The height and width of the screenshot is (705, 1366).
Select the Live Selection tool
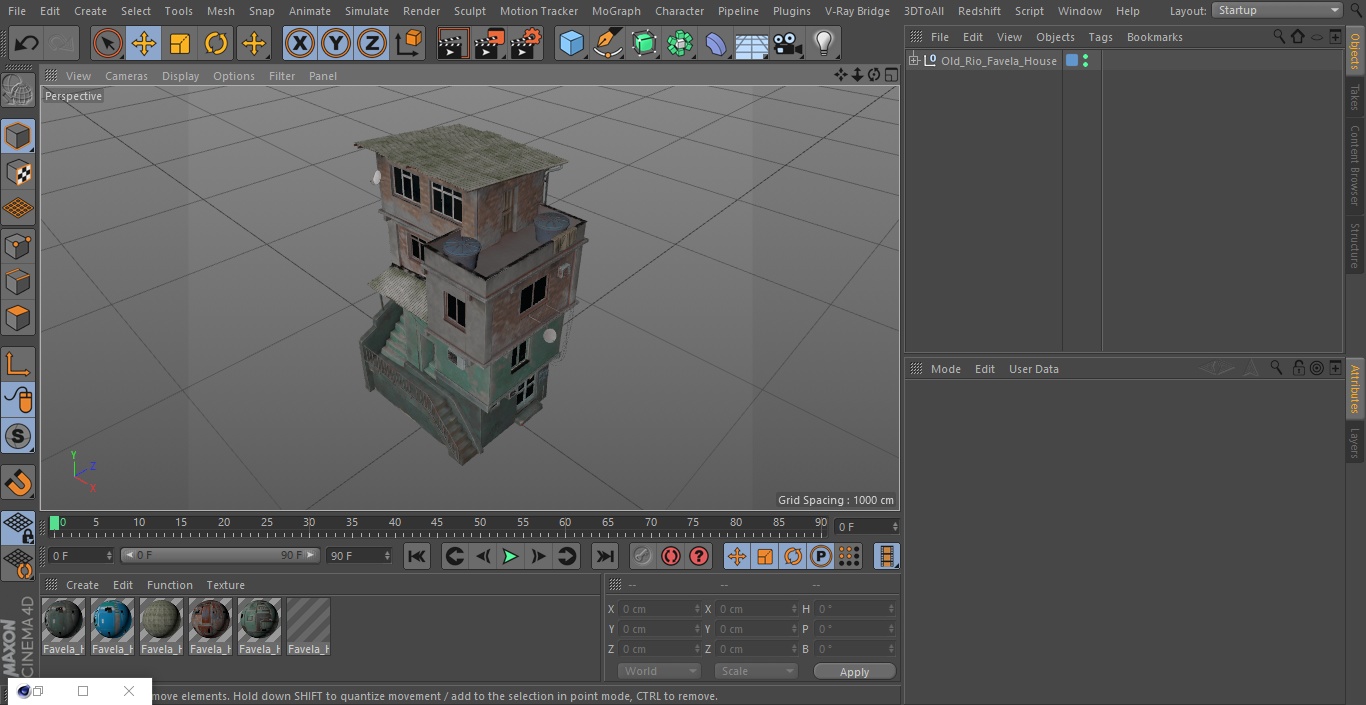point(108,43)
